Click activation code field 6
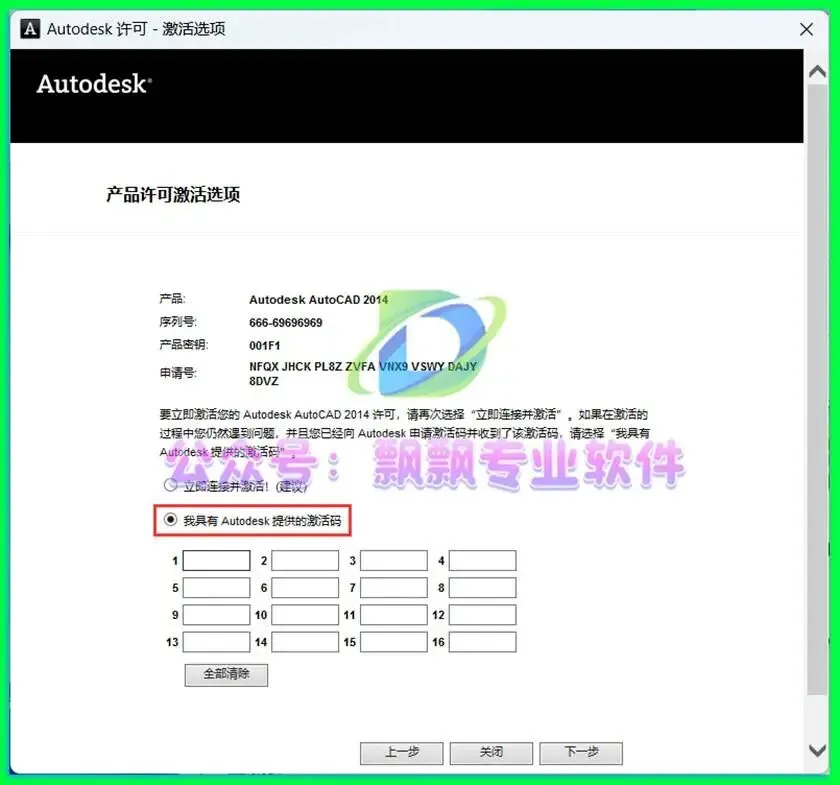Viewport: 840px width, 785px height. click(x=305, y=588)
